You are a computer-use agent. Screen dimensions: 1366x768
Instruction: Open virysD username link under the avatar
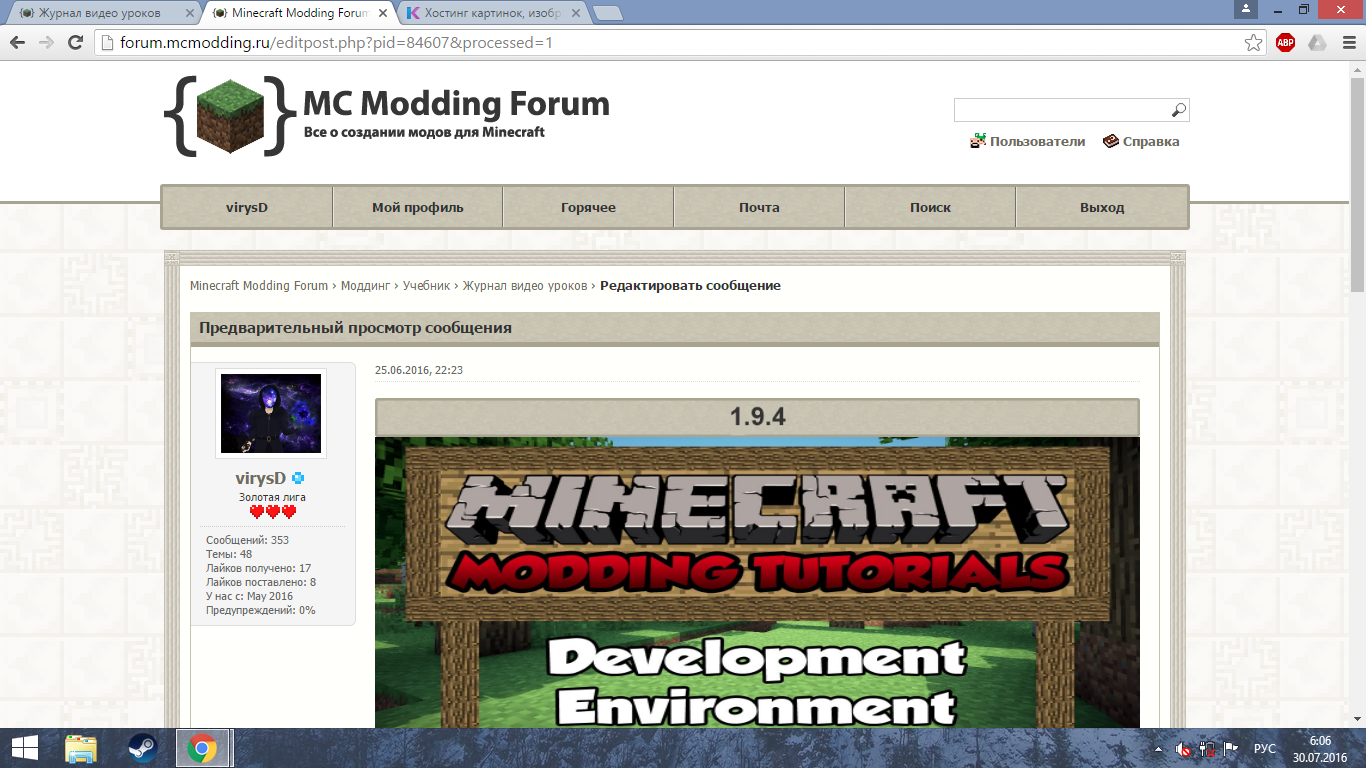(x=261, y=478)
